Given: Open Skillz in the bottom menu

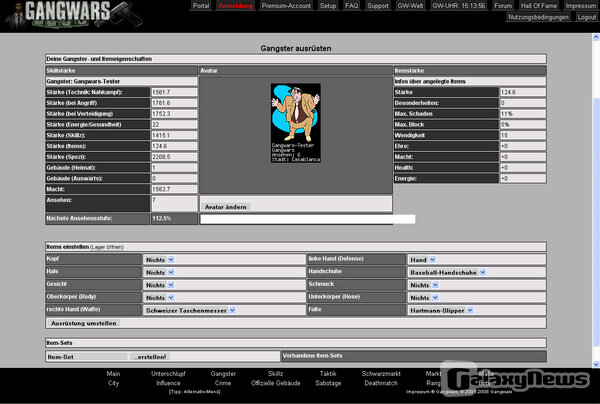Looking at the screenshot, I should [276, 374].
